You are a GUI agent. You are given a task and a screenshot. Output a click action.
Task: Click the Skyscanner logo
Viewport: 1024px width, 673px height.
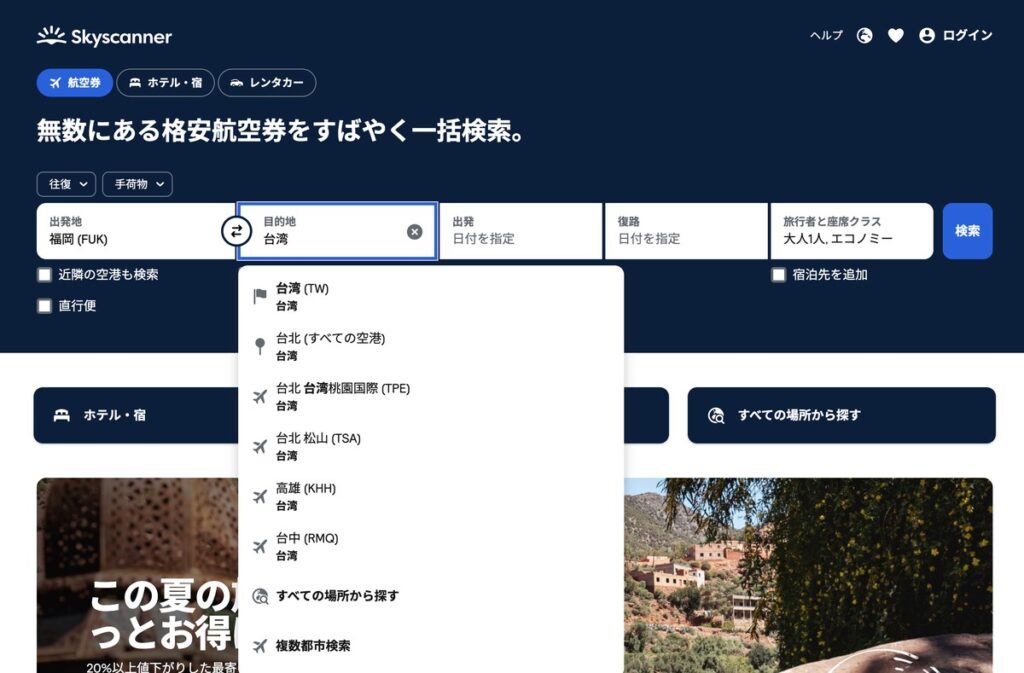(104, 36)
